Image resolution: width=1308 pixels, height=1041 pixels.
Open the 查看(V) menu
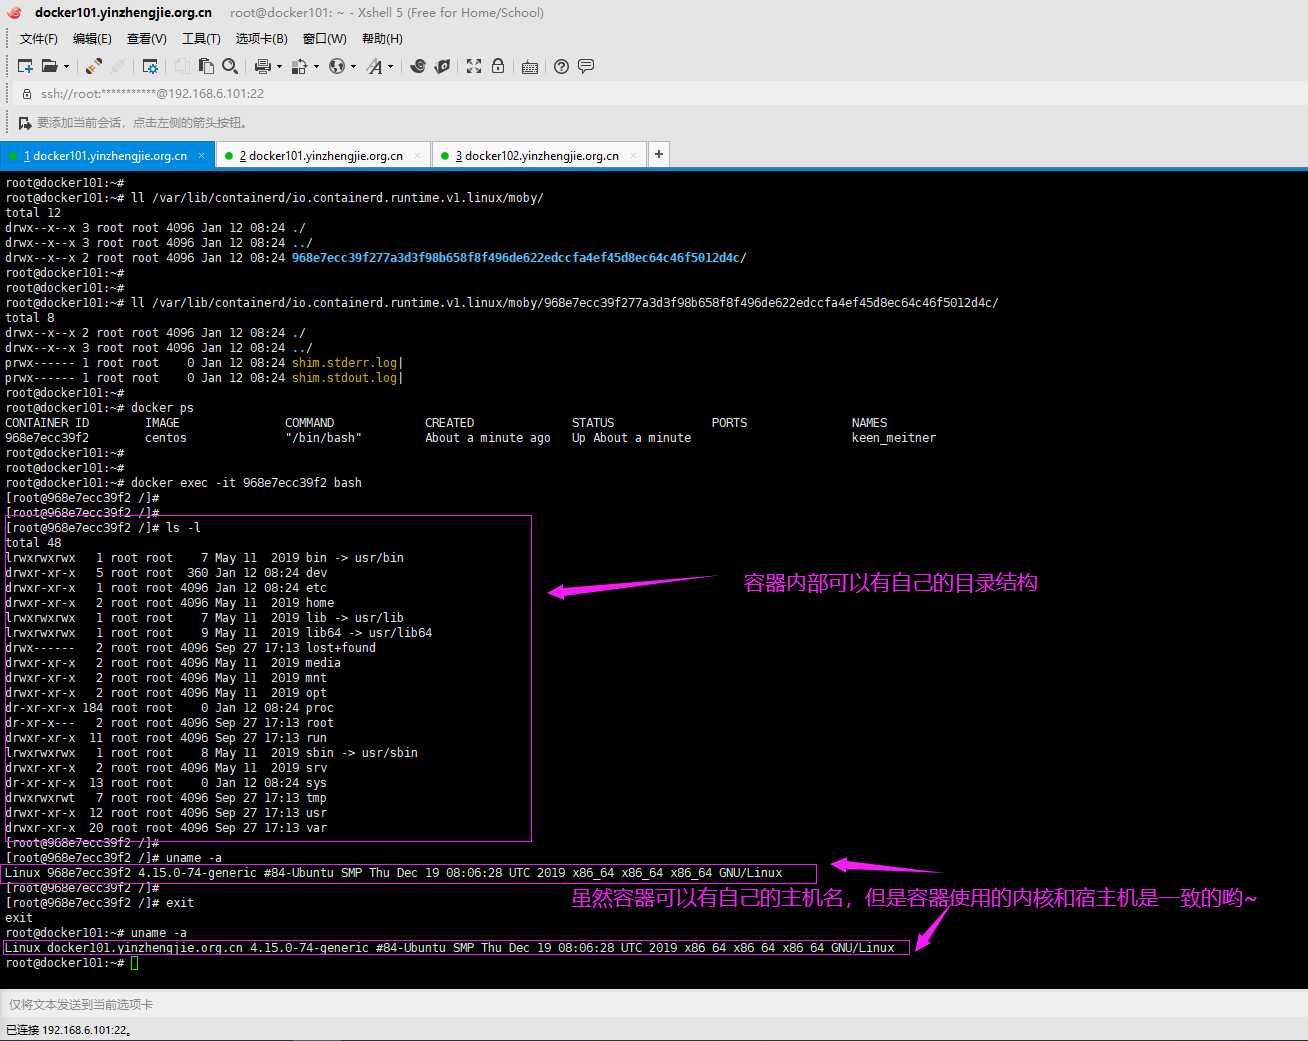(x=147, y=39)
